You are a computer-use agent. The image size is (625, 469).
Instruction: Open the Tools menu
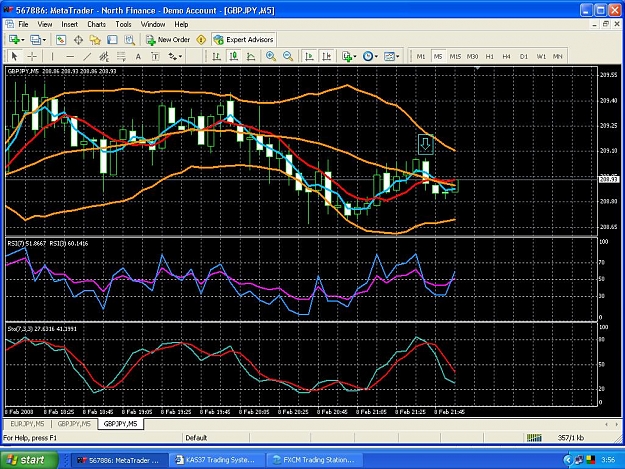pyautogui.click(x=123, y=24)
